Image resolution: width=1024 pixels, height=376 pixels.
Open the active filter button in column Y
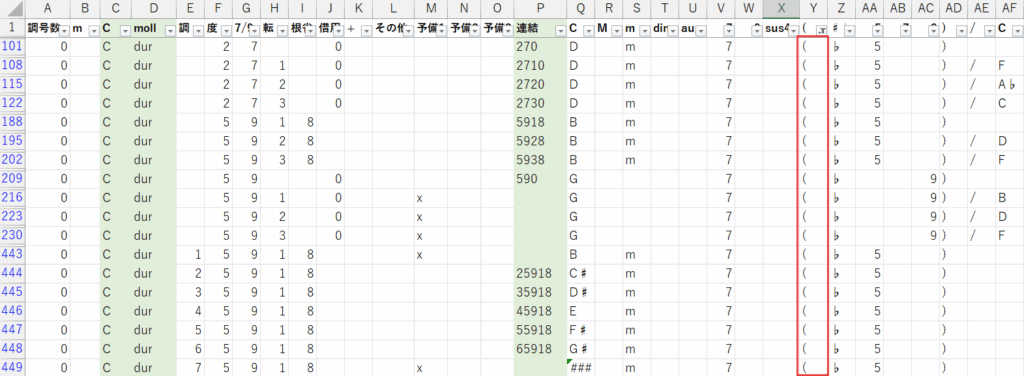tap(821, 30)
